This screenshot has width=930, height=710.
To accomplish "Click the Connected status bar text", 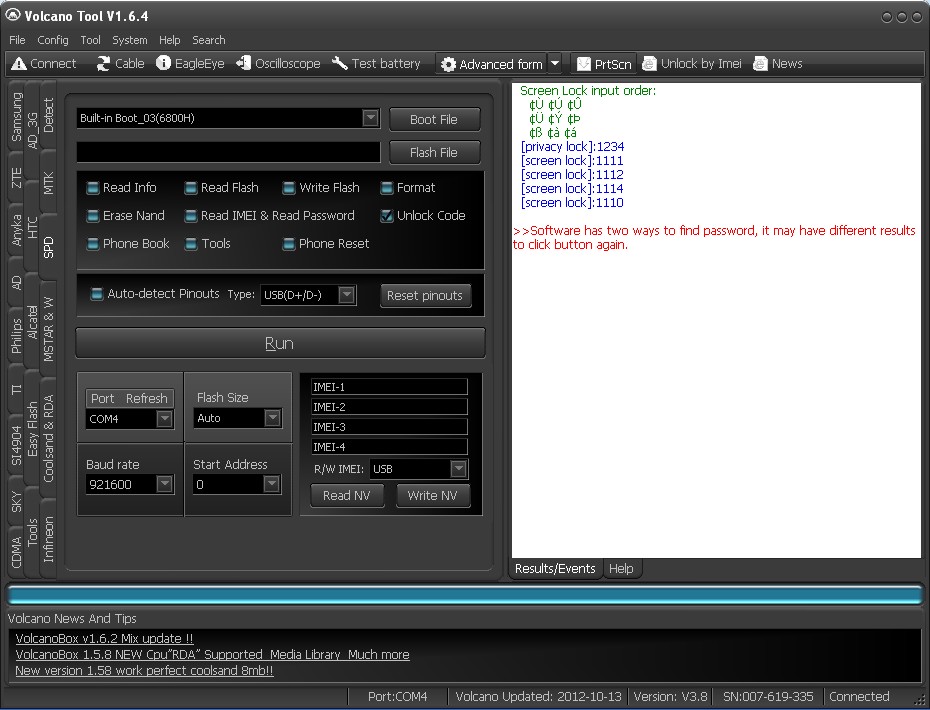I will pos(859,696).
